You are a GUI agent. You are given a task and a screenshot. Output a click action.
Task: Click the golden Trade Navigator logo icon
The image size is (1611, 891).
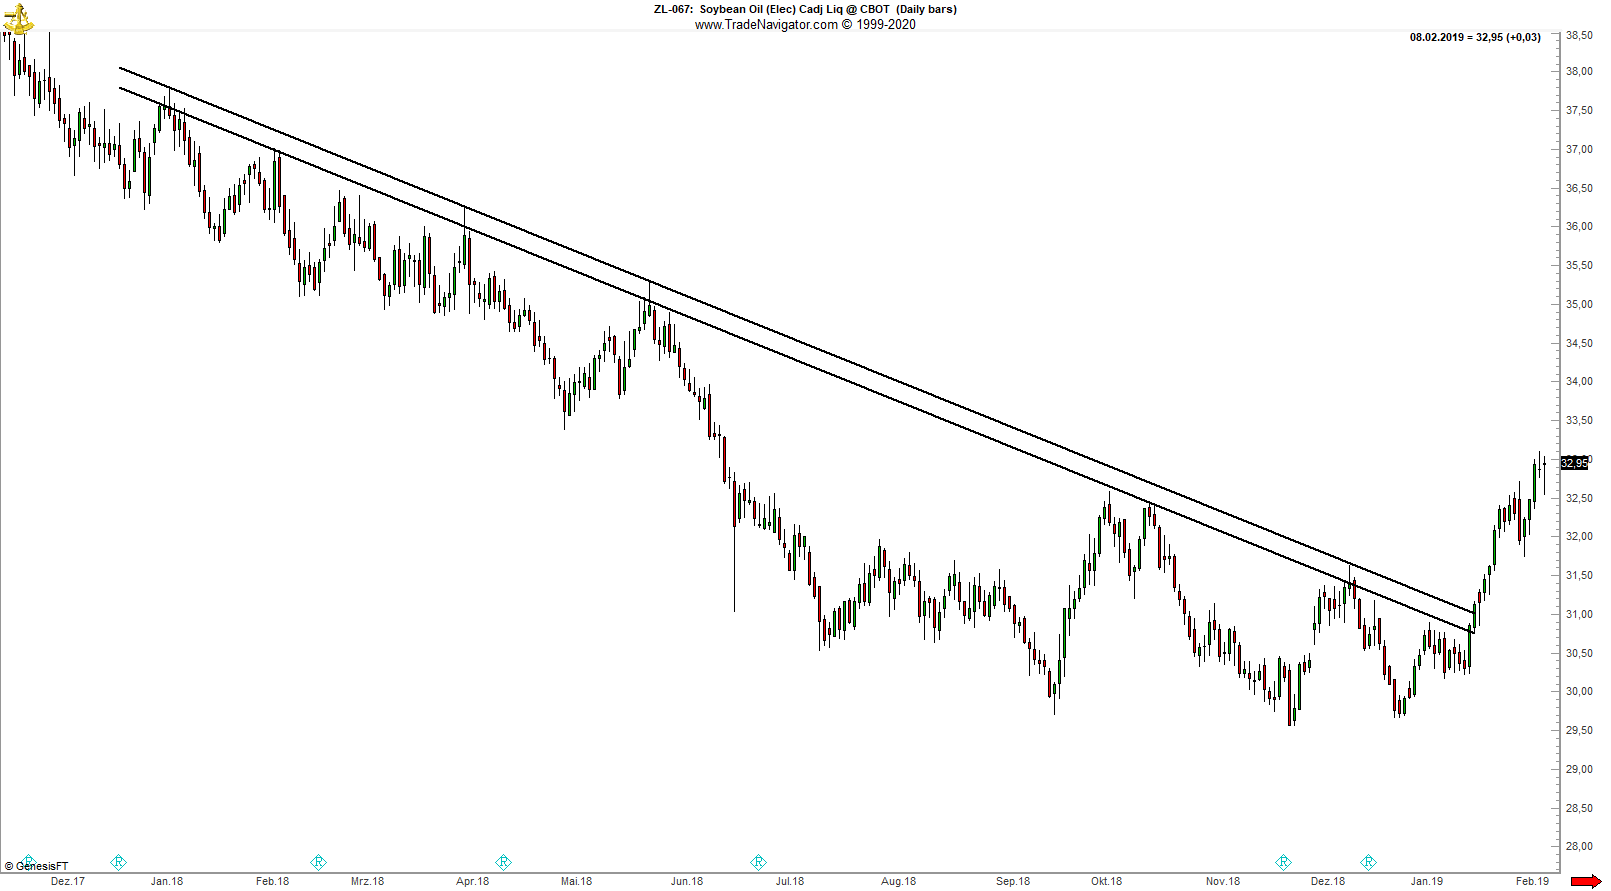(18, 18)
